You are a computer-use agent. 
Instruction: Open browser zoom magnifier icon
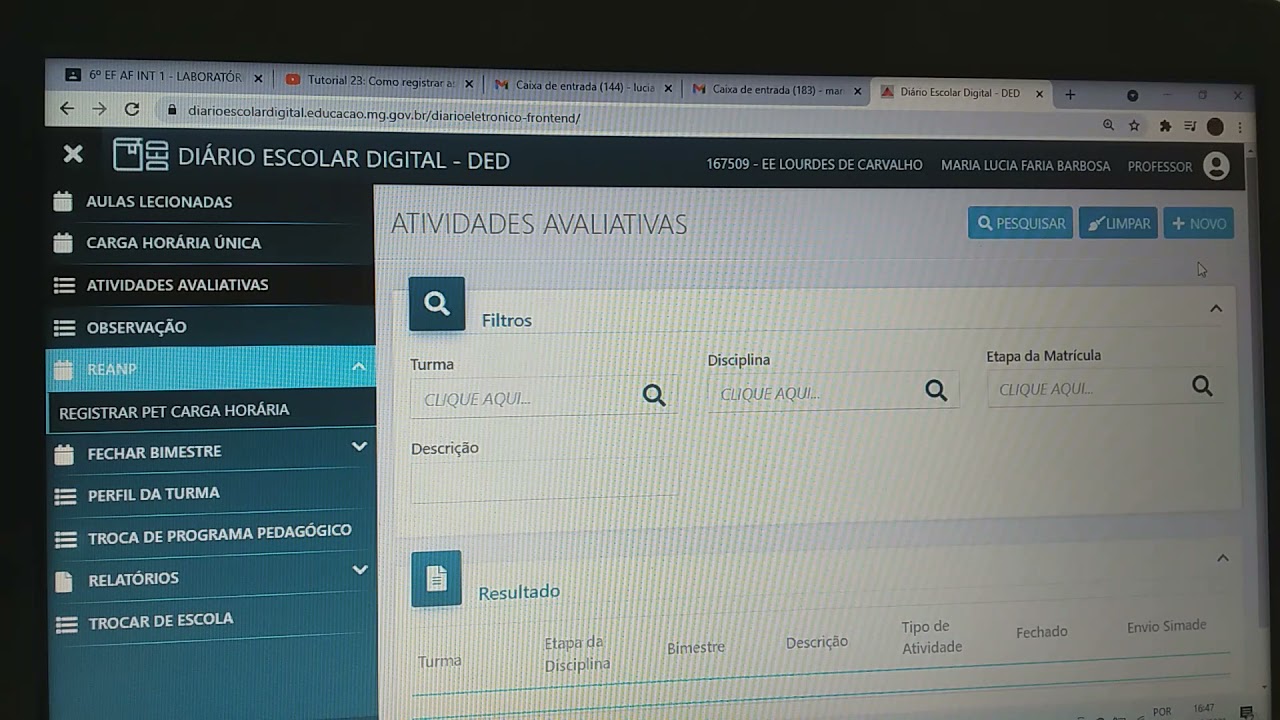tap(1108, 125)
